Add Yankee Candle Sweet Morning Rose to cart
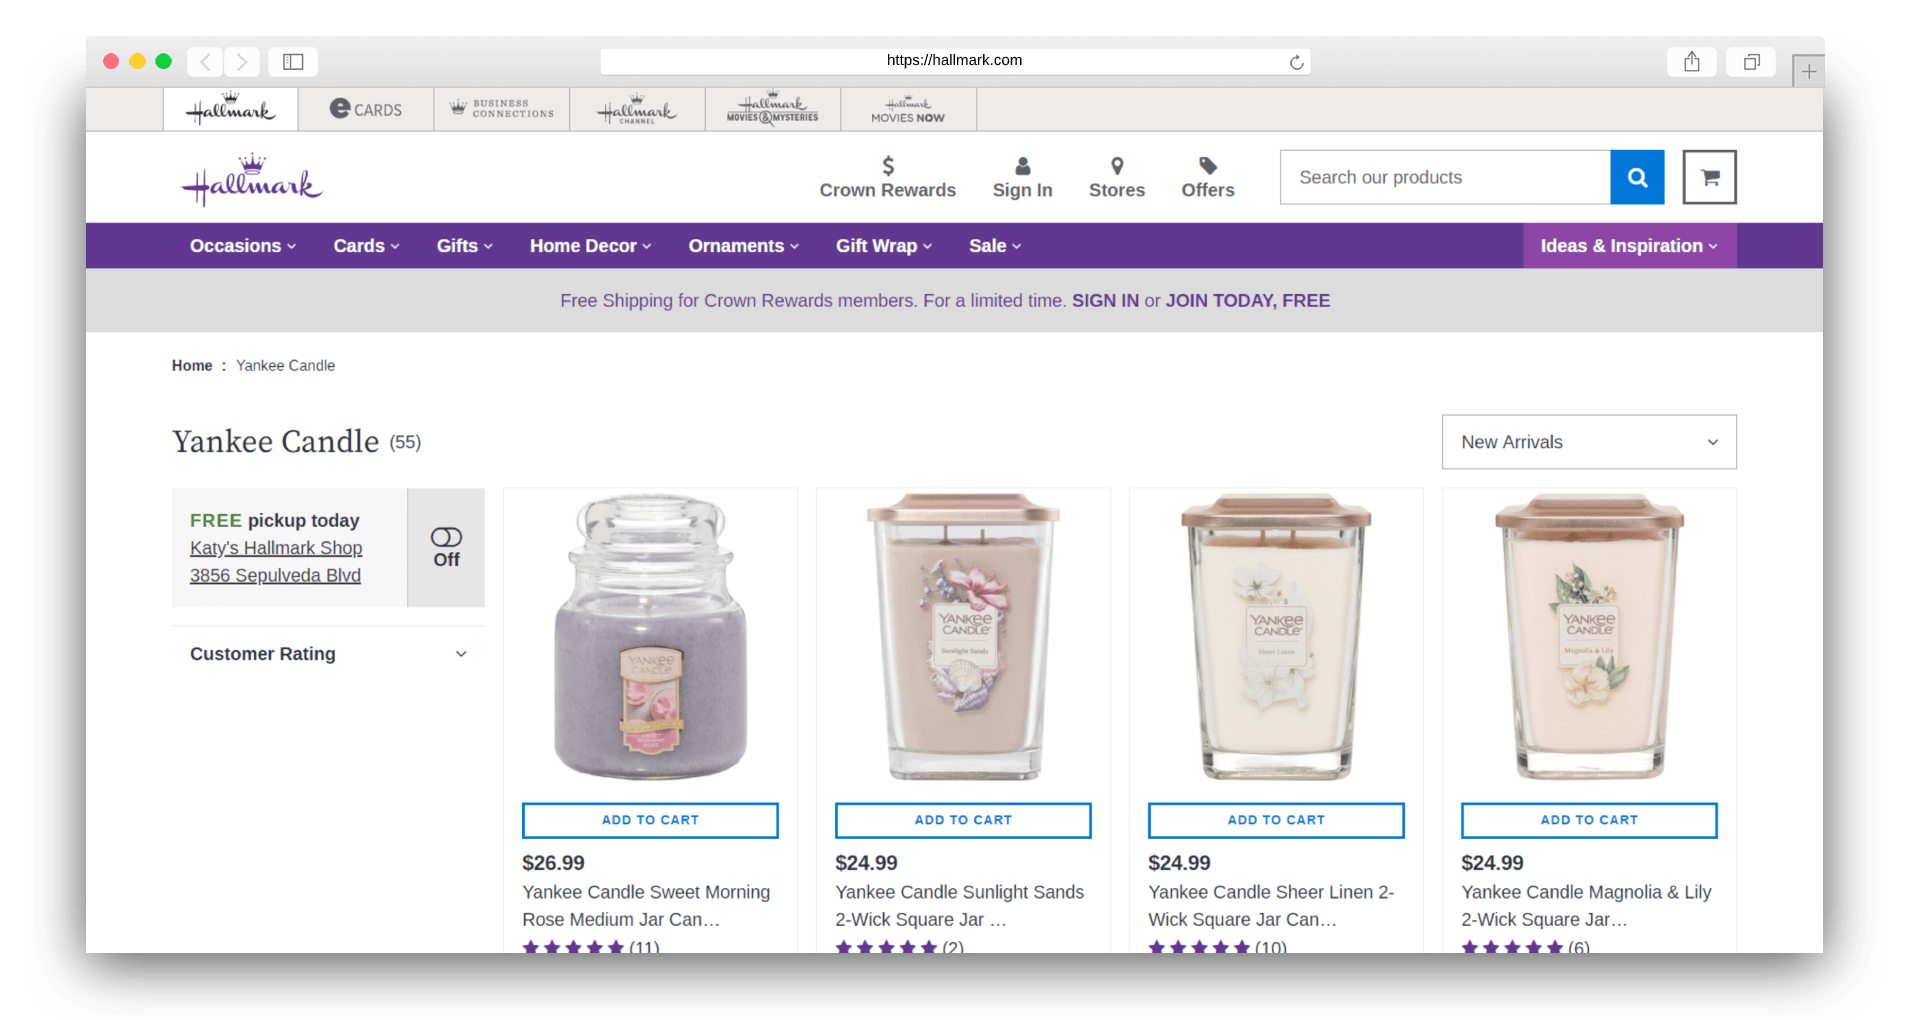The image size is (1920, 1020). (x=650, y=819)
